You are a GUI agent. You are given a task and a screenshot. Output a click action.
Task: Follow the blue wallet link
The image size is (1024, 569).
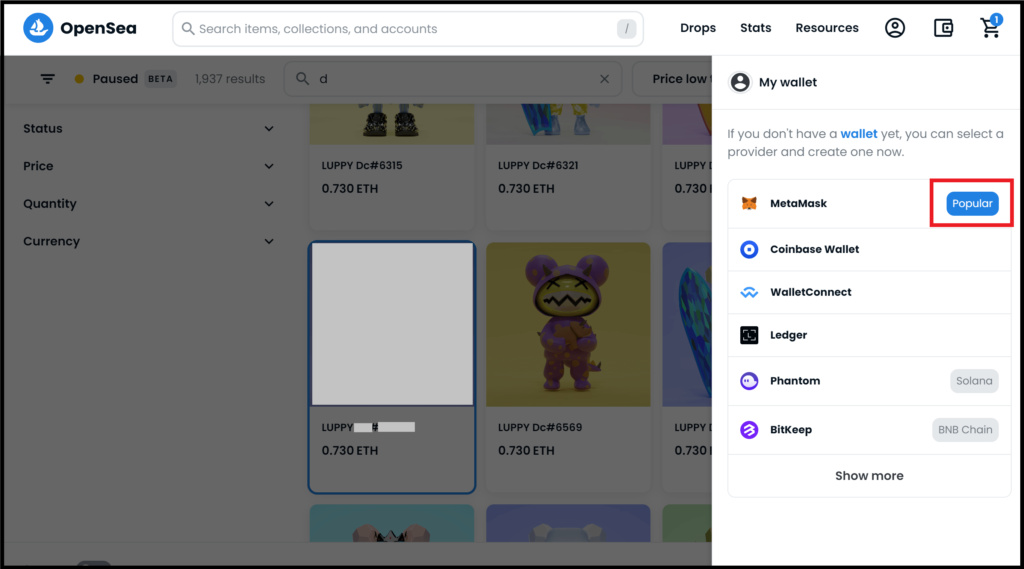[858, 134]
